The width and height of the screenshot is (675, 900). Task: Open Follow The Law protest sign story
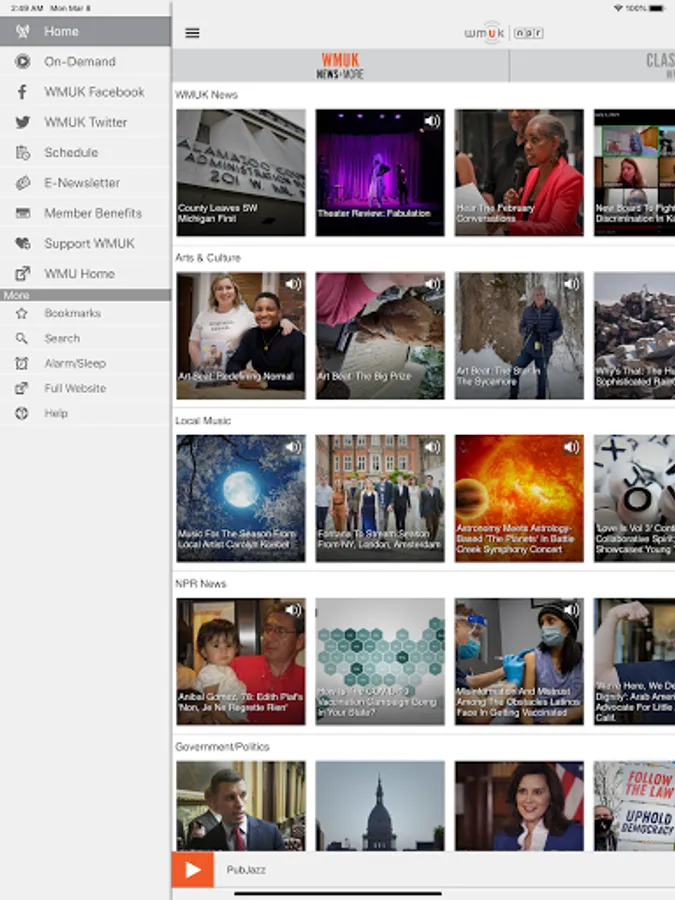tap(634, 806)
